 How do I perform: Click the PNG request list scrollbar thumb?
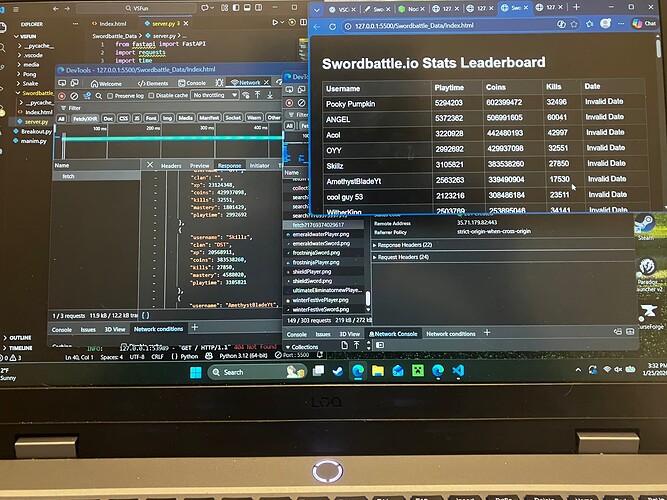click(368, 298)
